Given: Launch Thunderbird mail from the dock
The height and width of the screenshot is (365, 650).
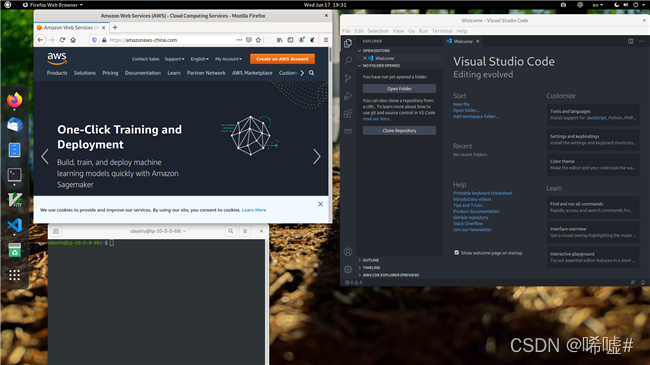Looking at the screenshot, I should pyautogui.click(x=15, y=125).
